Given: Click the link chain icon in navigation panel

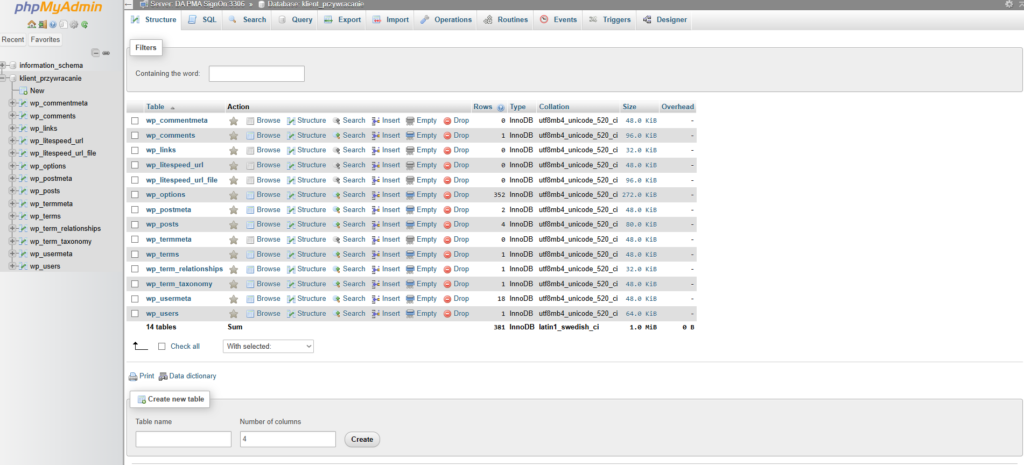Looking at the screenshot, I should click(x=106, y=52).
